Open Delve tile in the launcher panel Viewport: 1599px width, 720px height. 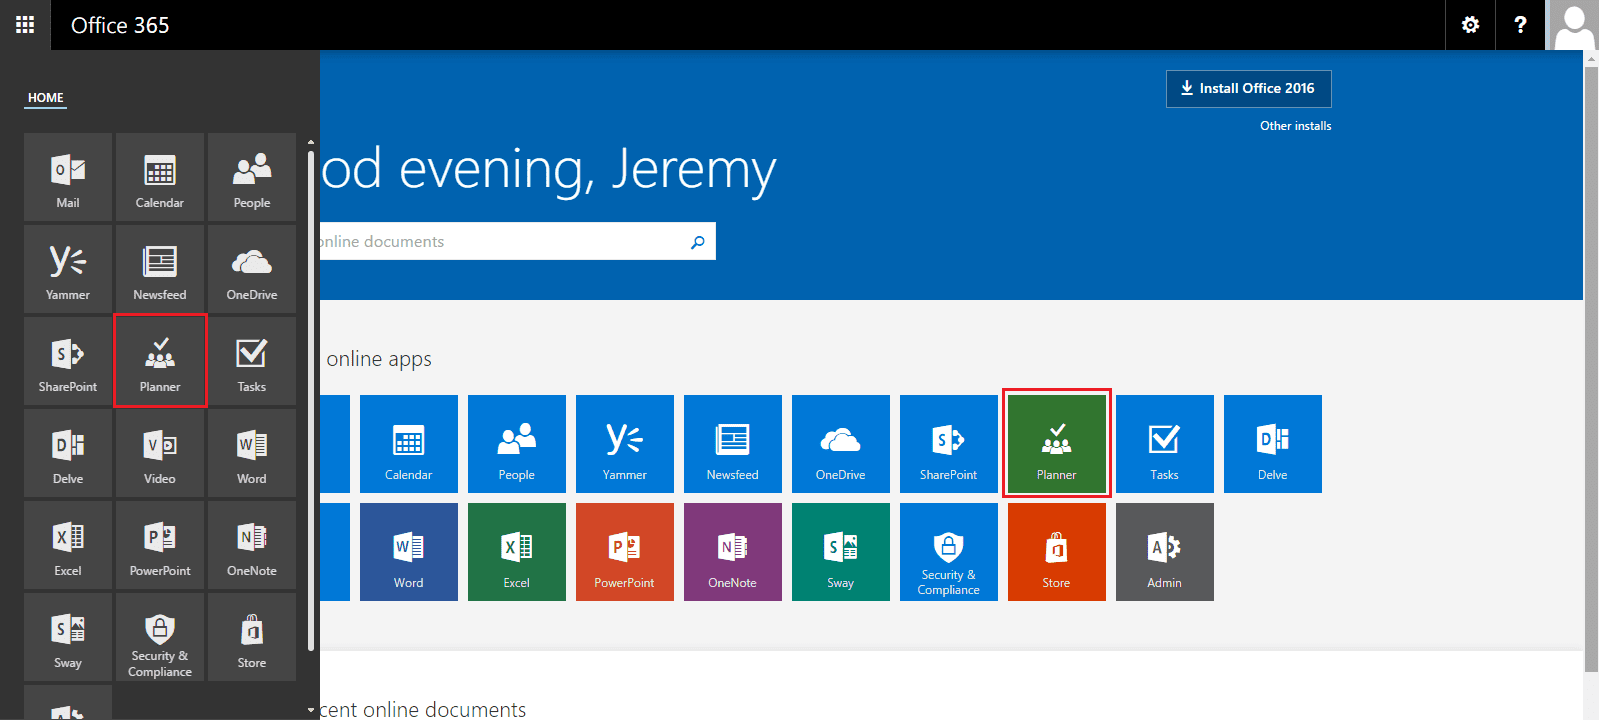(68, 453)
